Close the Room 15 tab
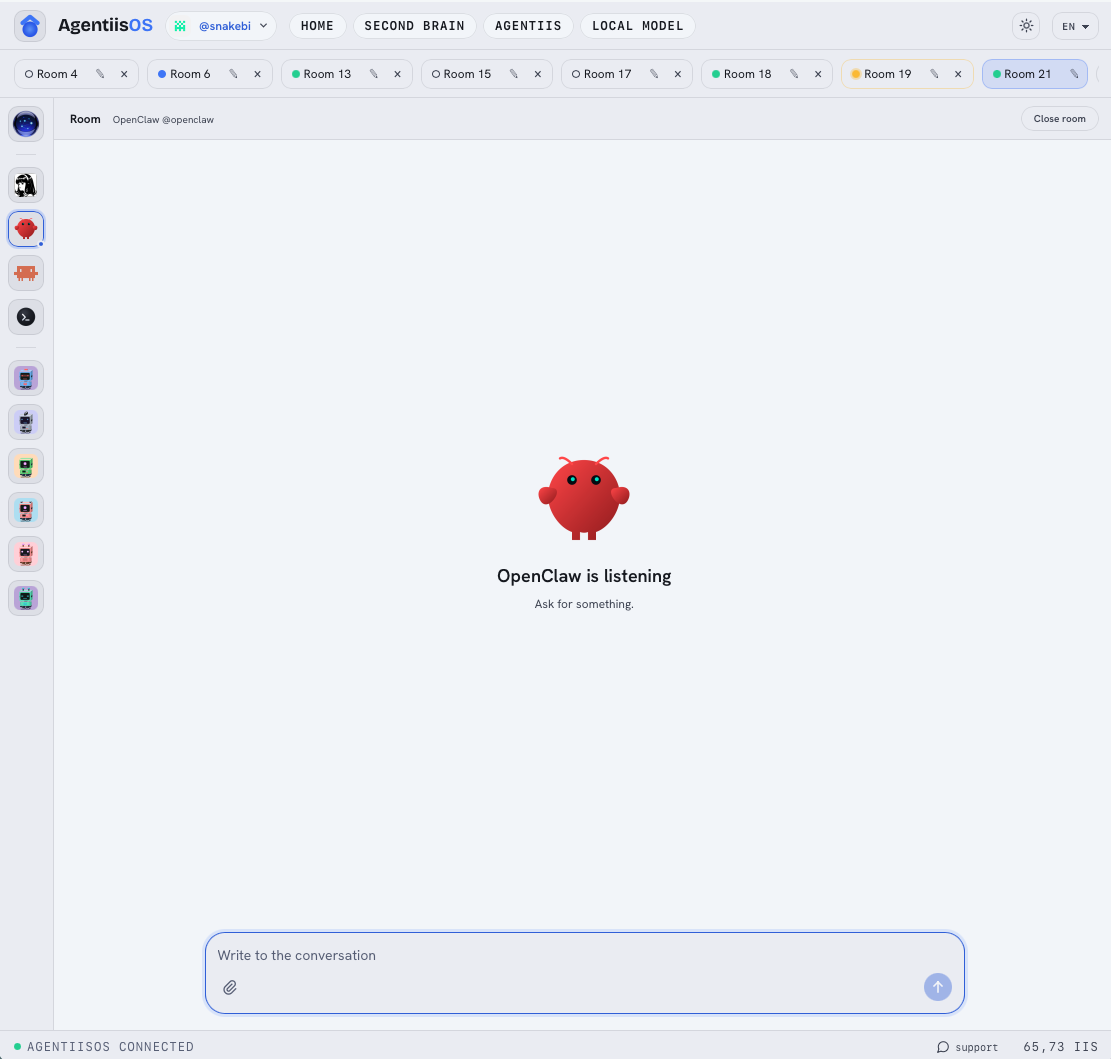 tap(538, 74)
